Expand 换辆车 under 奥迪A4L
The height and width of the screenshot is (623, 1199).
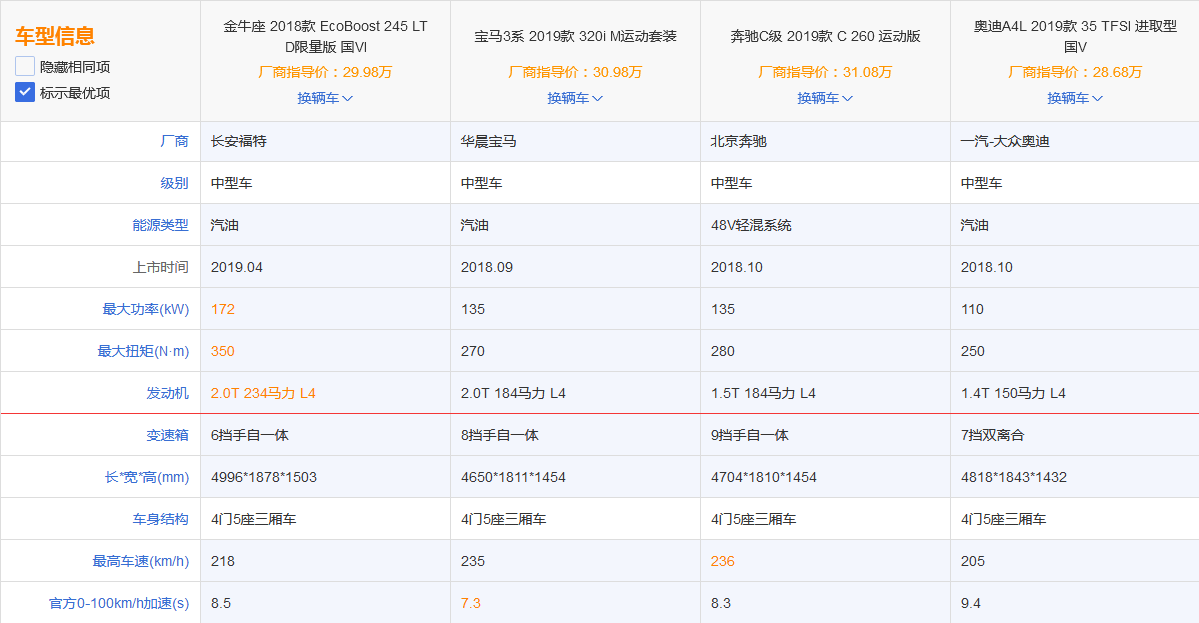tap(1075, 98)
